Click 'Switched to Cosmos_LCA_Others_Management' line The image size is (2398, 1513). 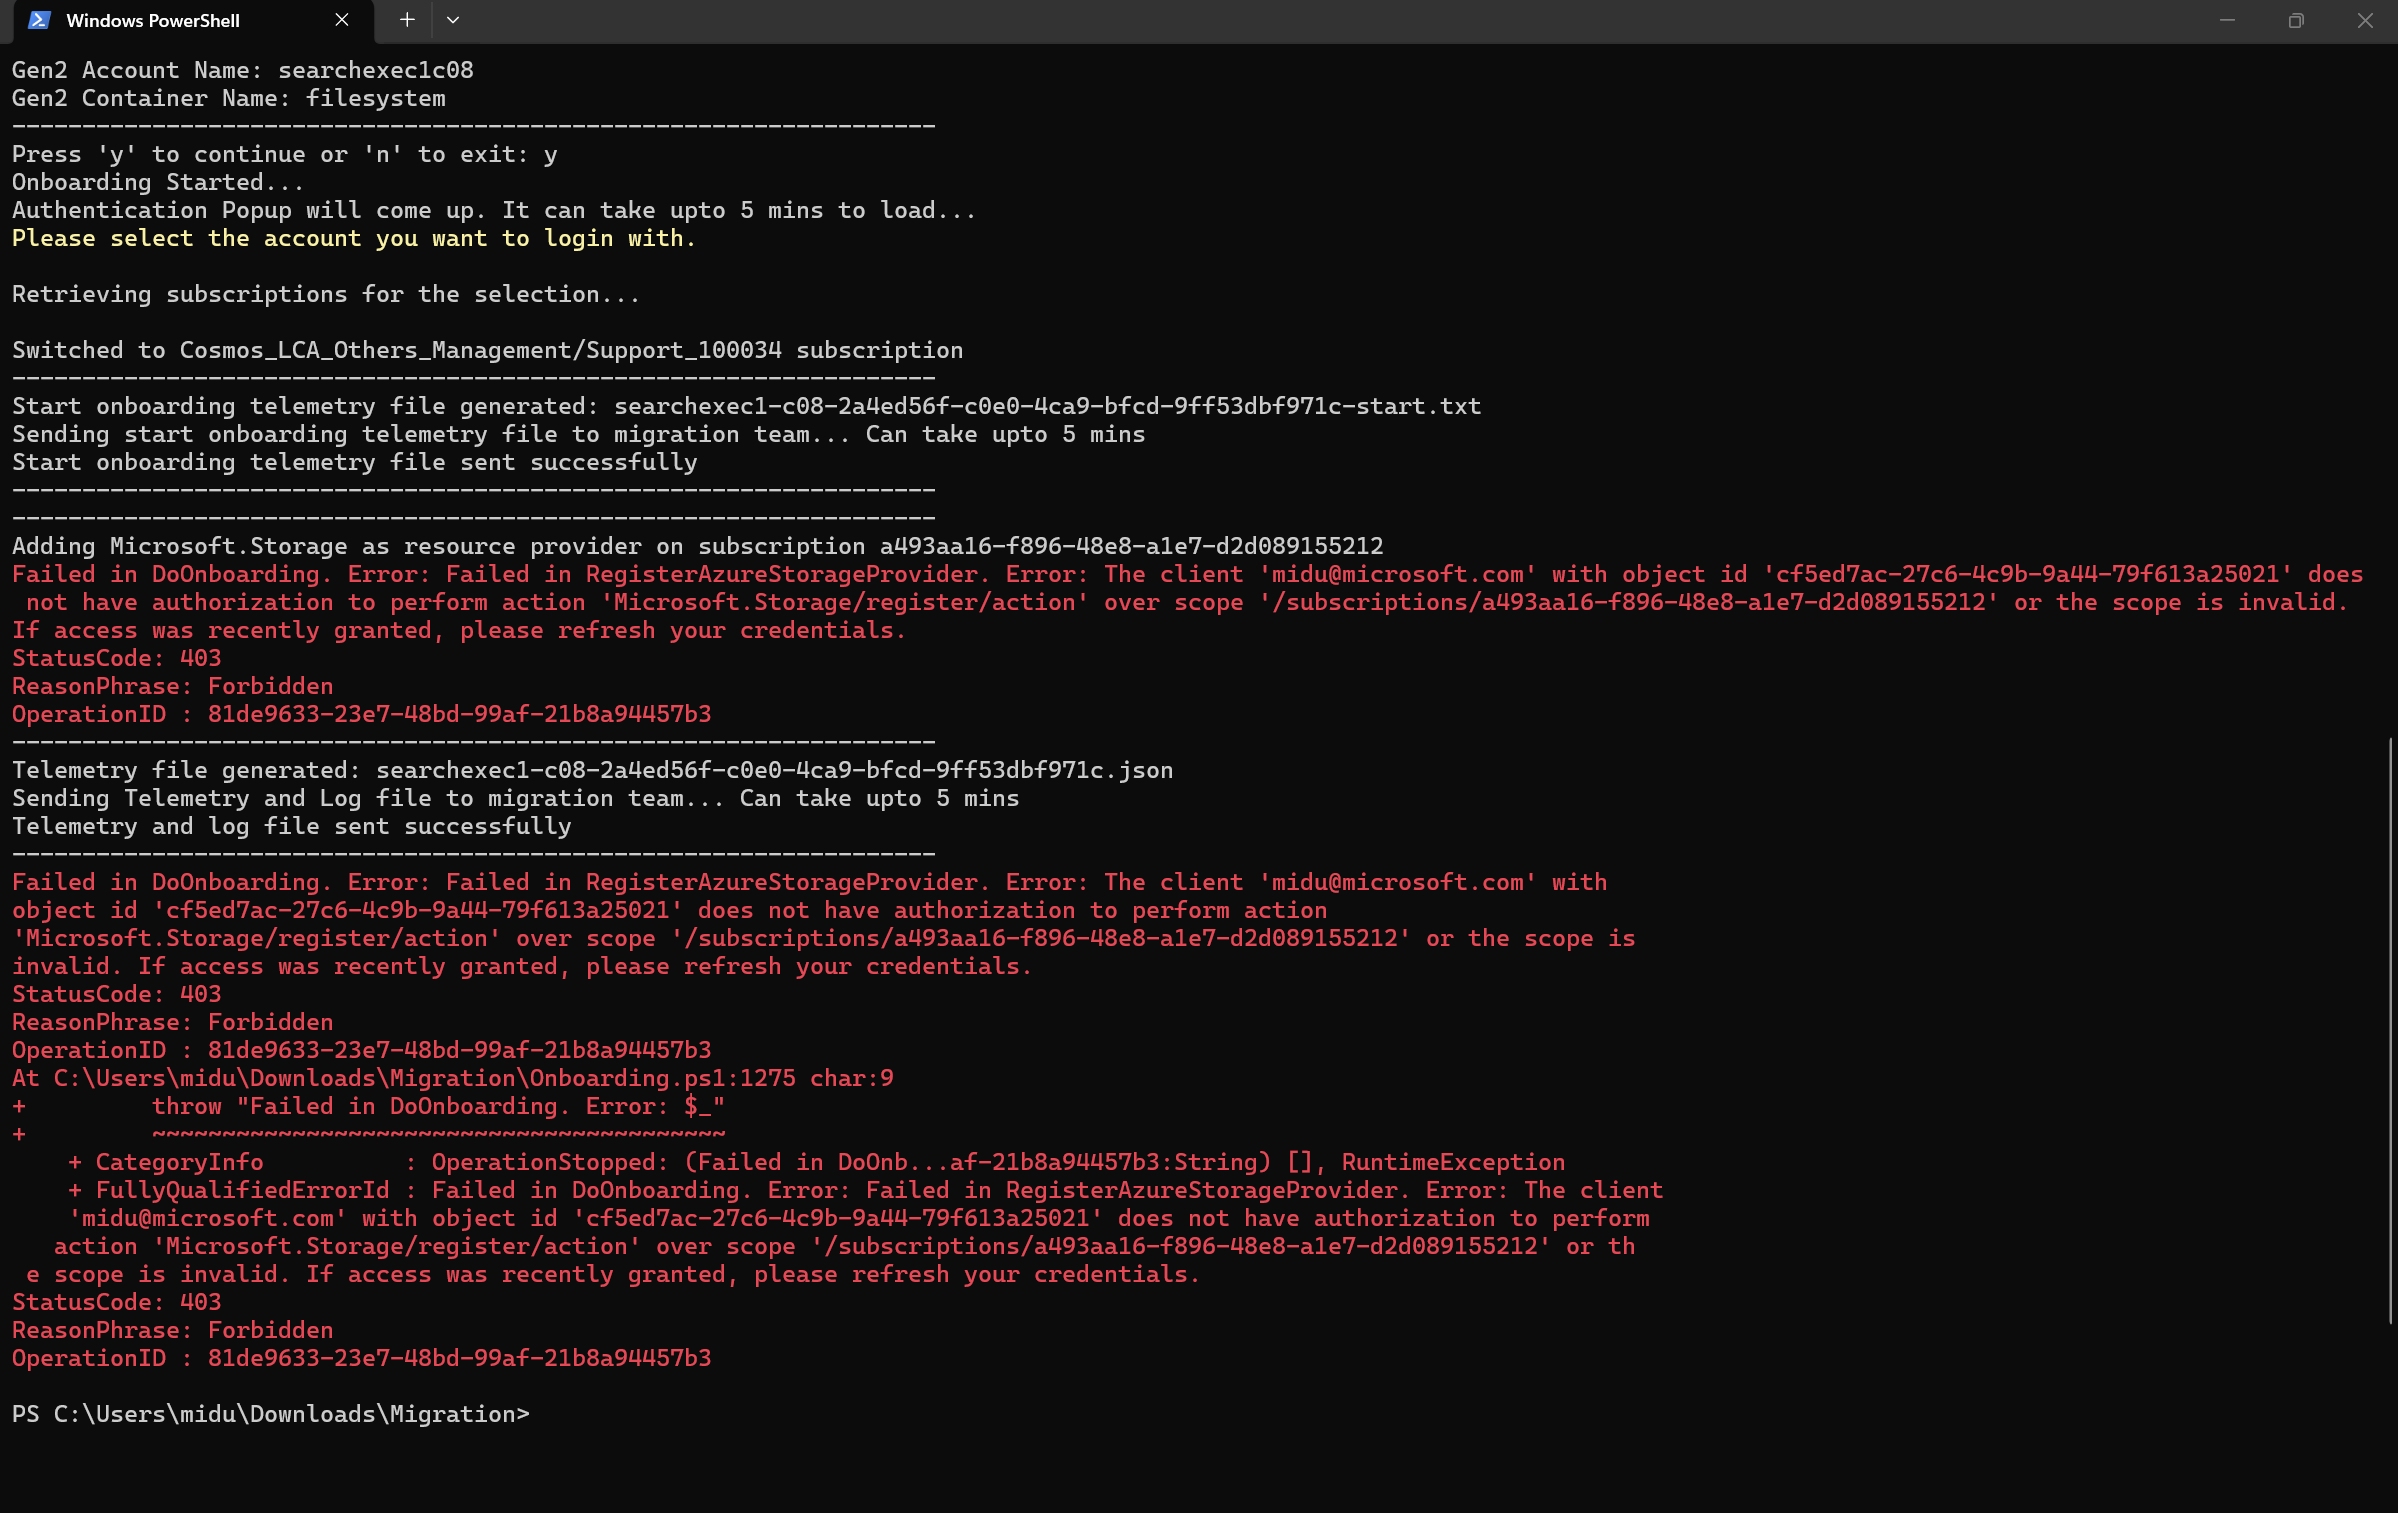[487, 350]
